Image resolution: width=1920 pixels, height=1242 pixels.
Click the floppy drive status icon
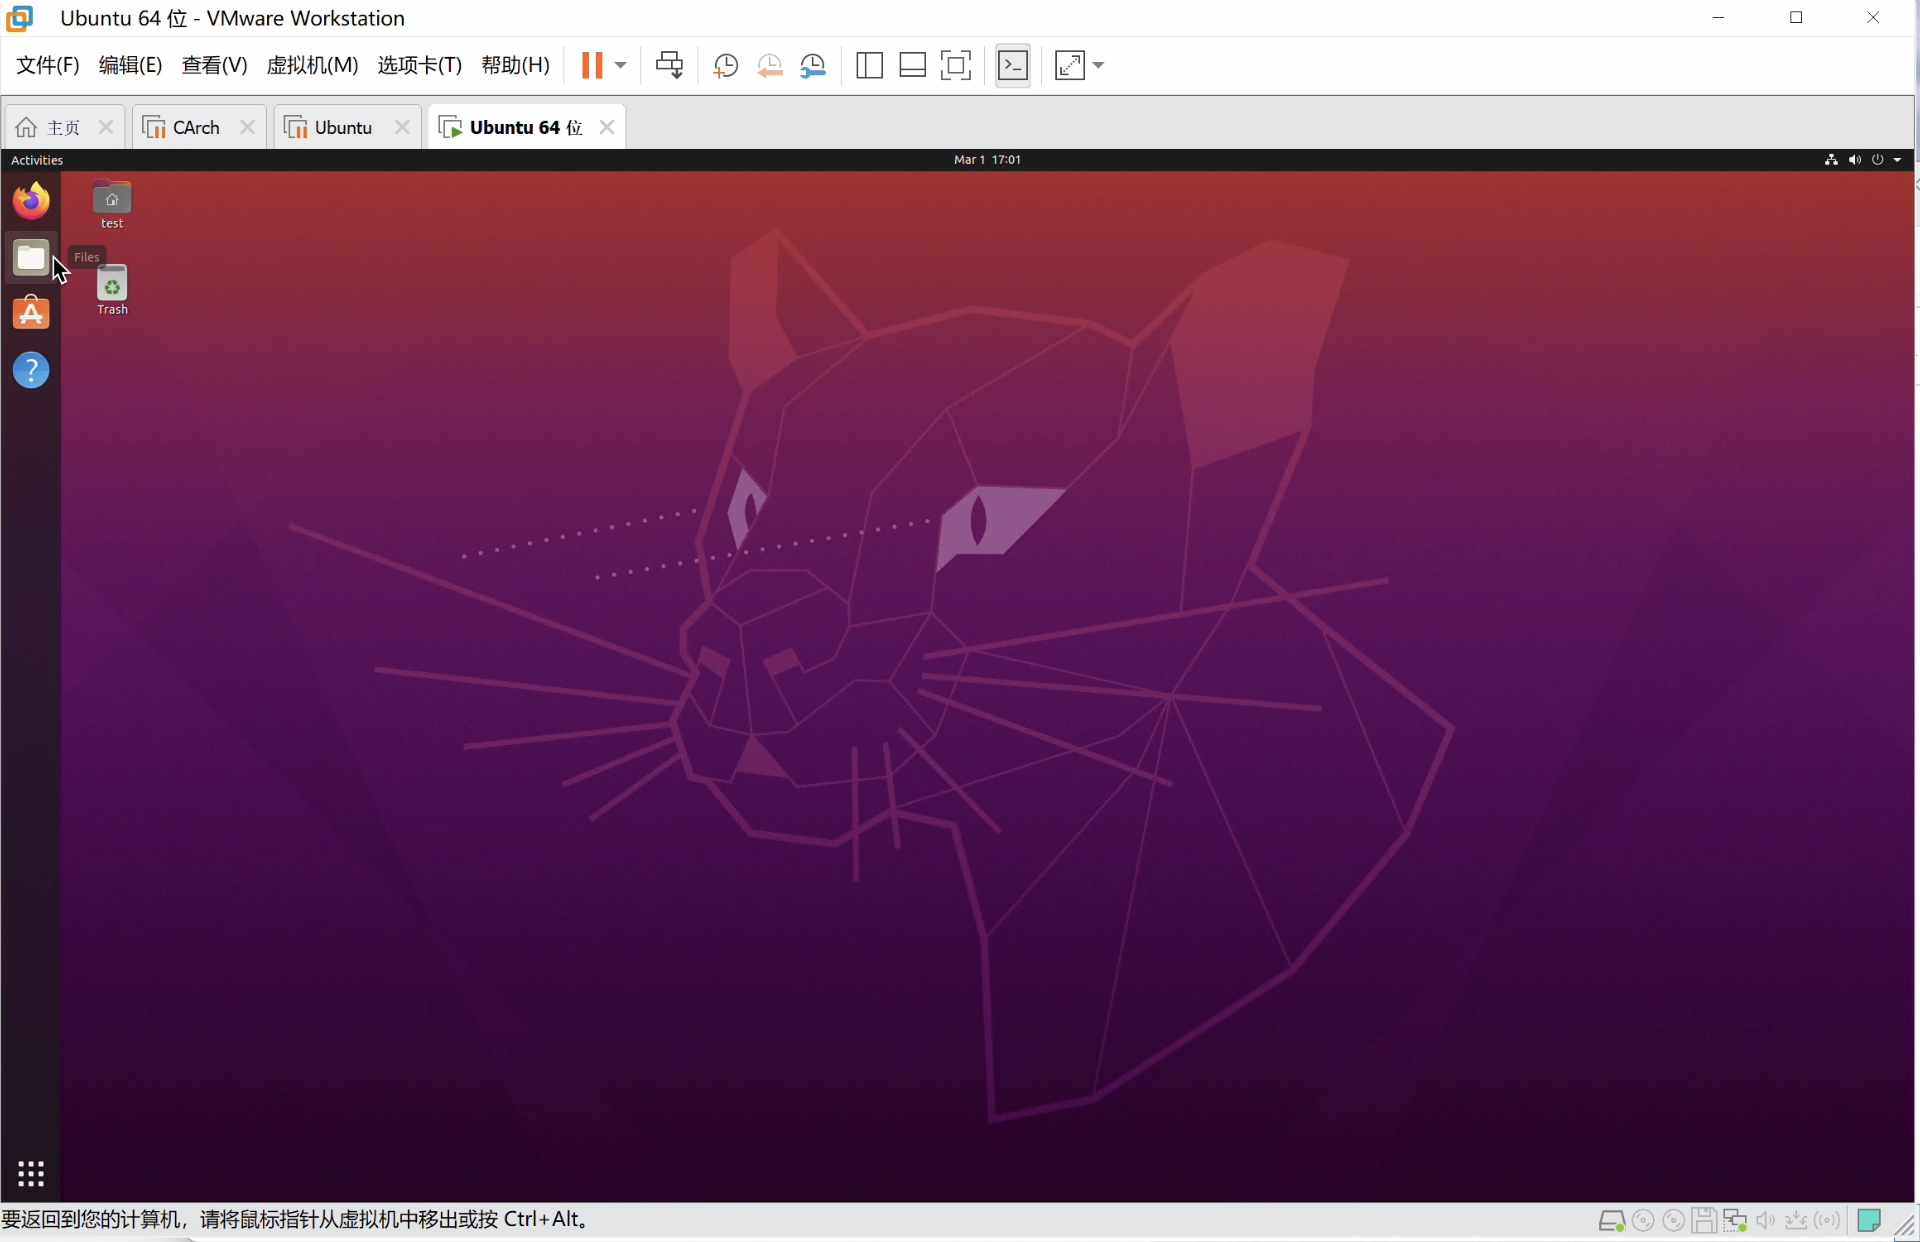(1704, 1221)
